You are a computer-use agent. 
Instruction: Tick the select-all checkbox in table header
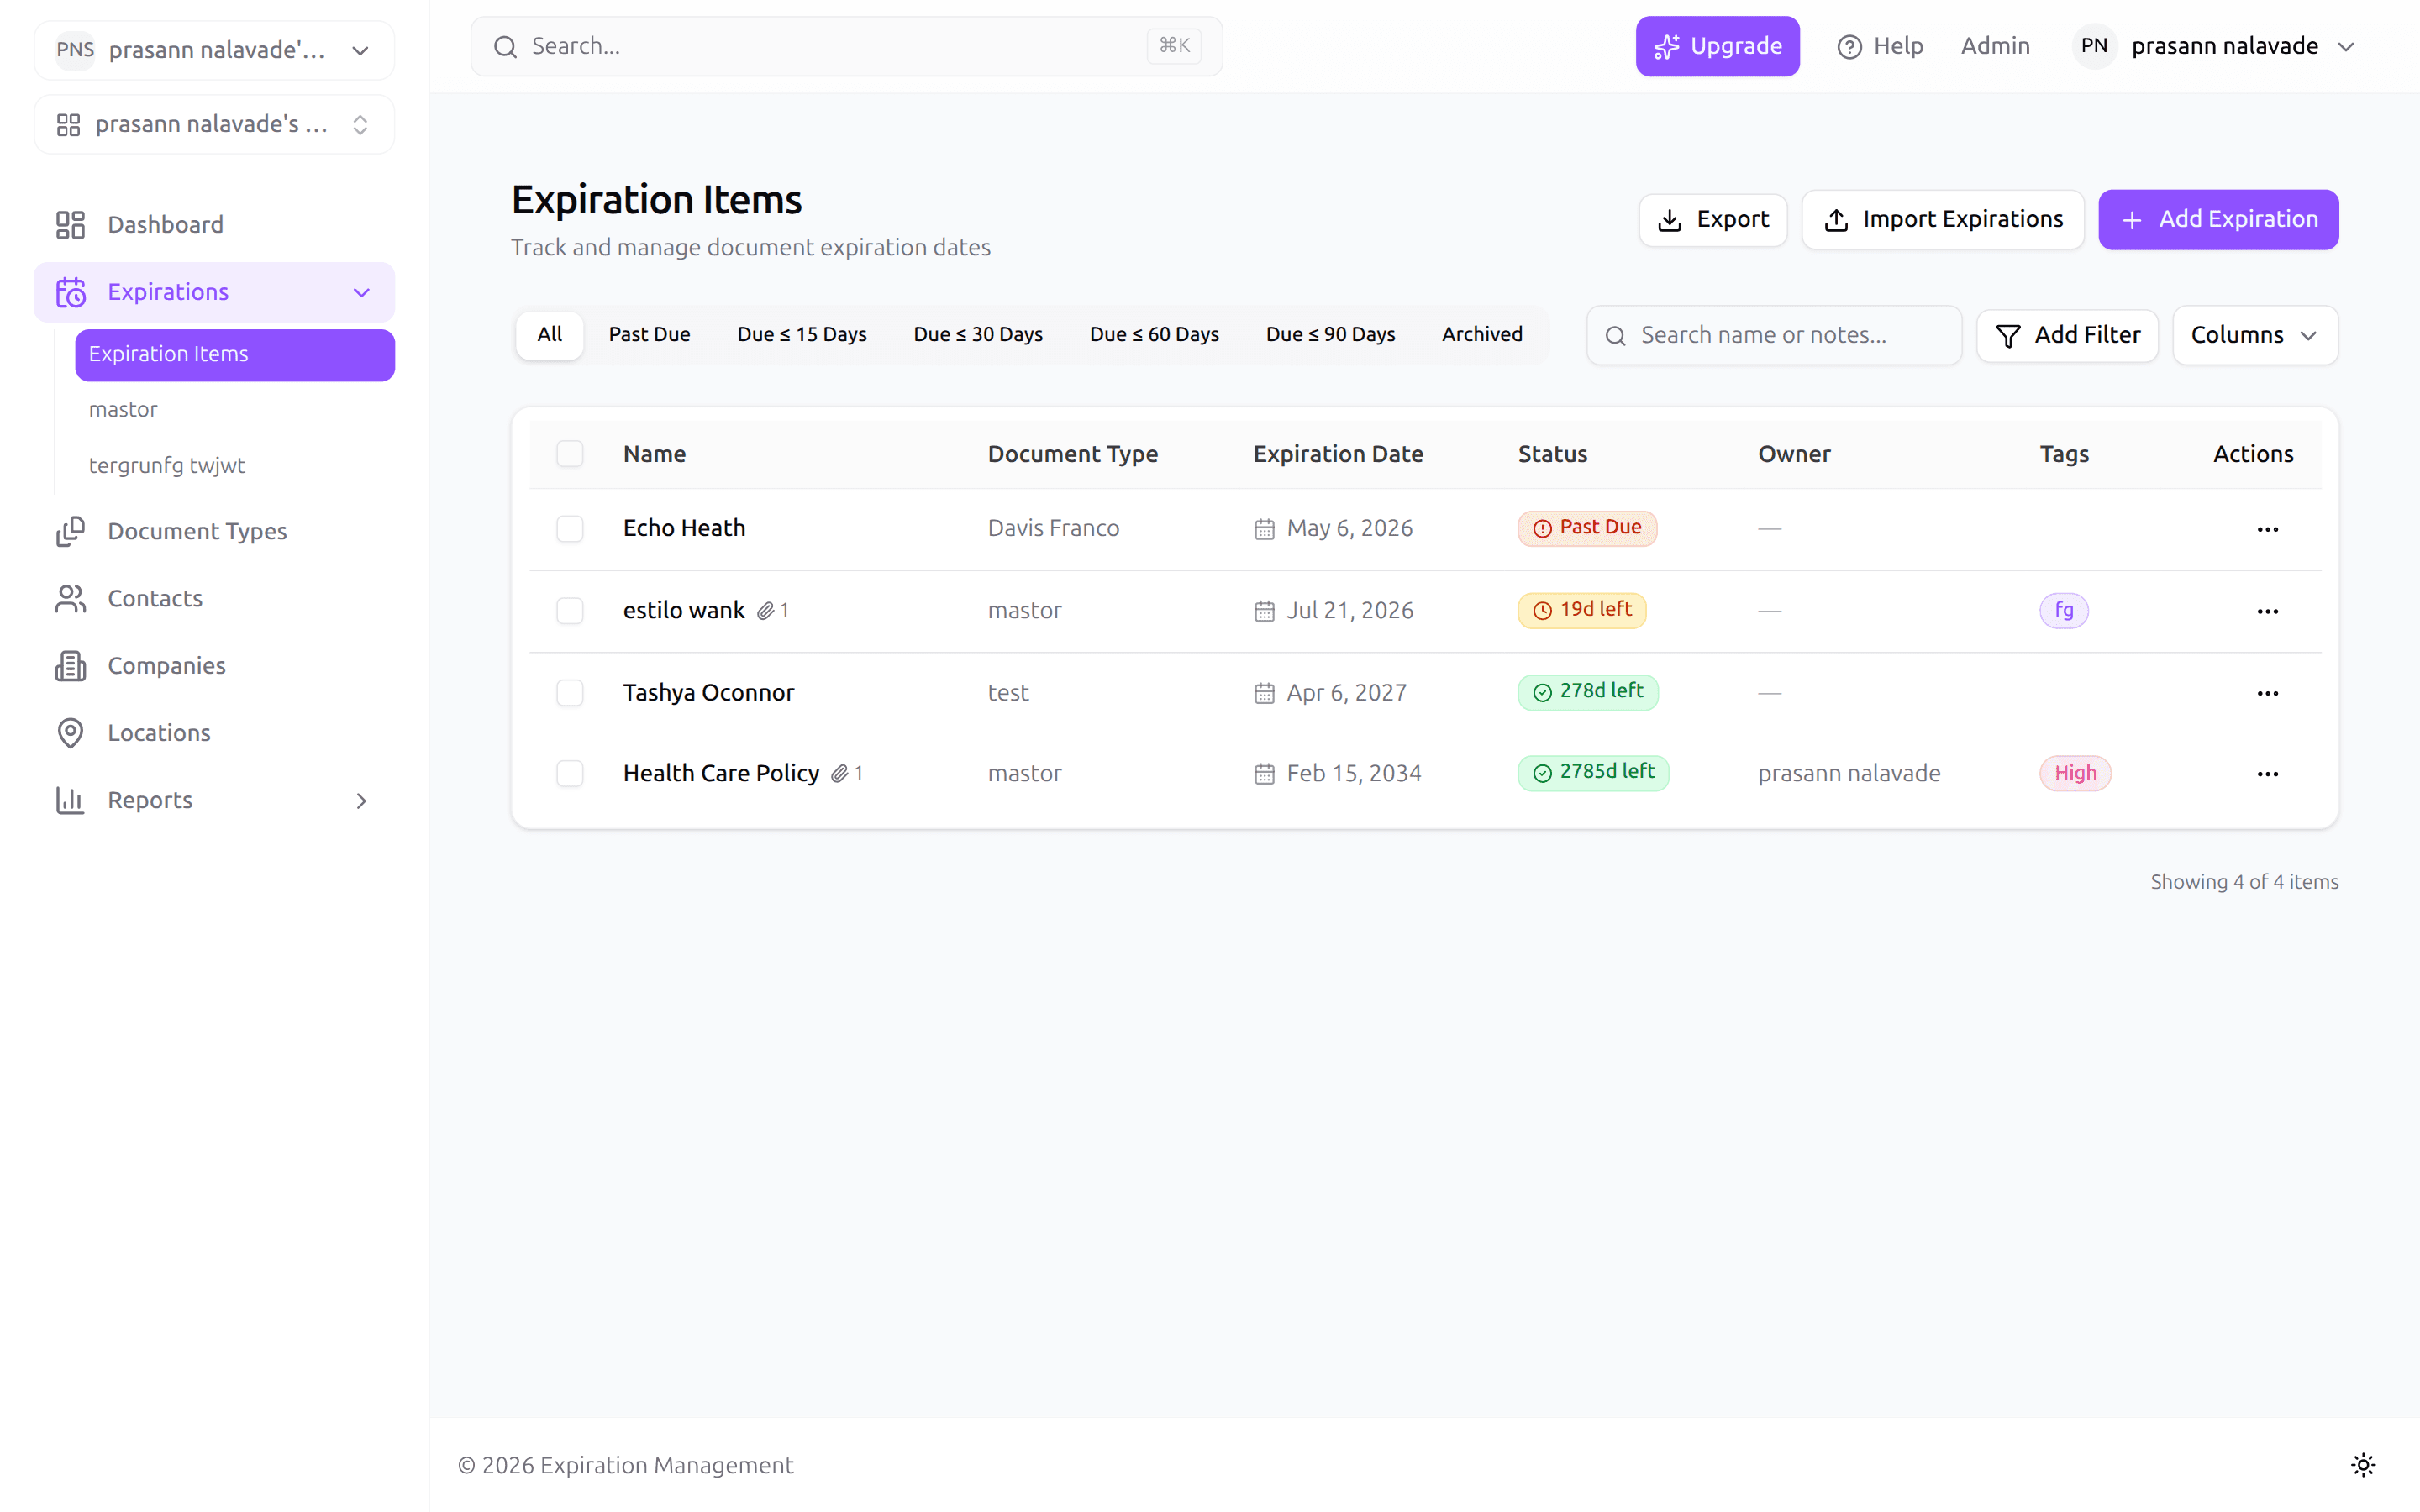click(x=569, y=454)
